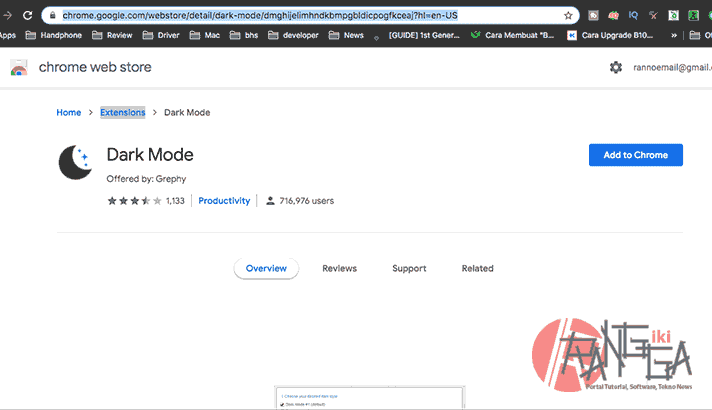Switch to the Related tab

click(478, 268)
